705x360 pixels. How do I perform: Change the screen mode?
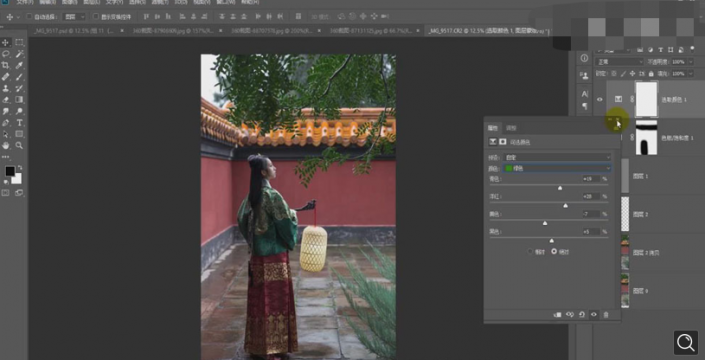point(19,193)
